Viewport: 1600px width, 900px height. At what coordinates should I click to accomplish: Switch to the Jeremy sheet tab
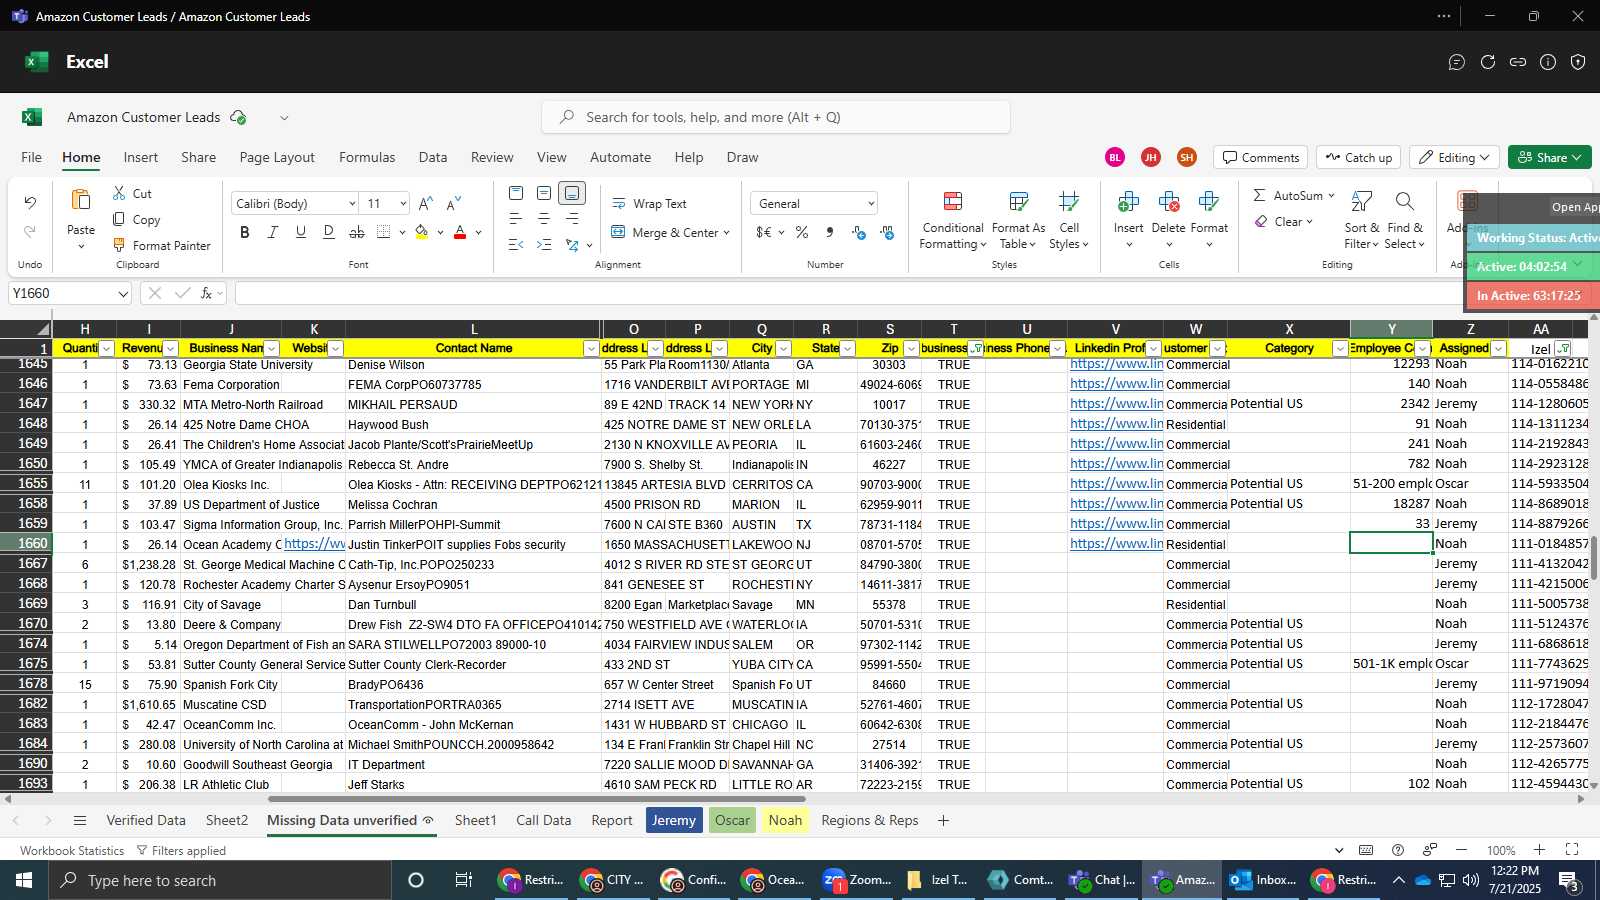coord(674,820)
